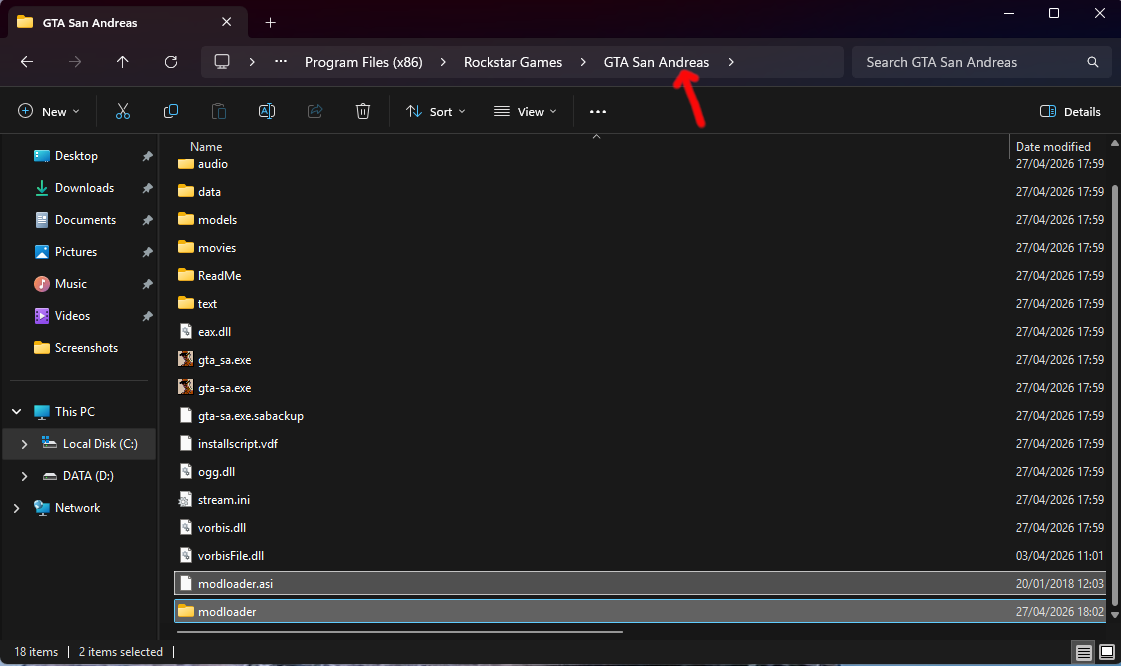This screenshot has height=666, width=1121.
Task: Close the GTA San Andreas tab
Action: coord(227,22)
